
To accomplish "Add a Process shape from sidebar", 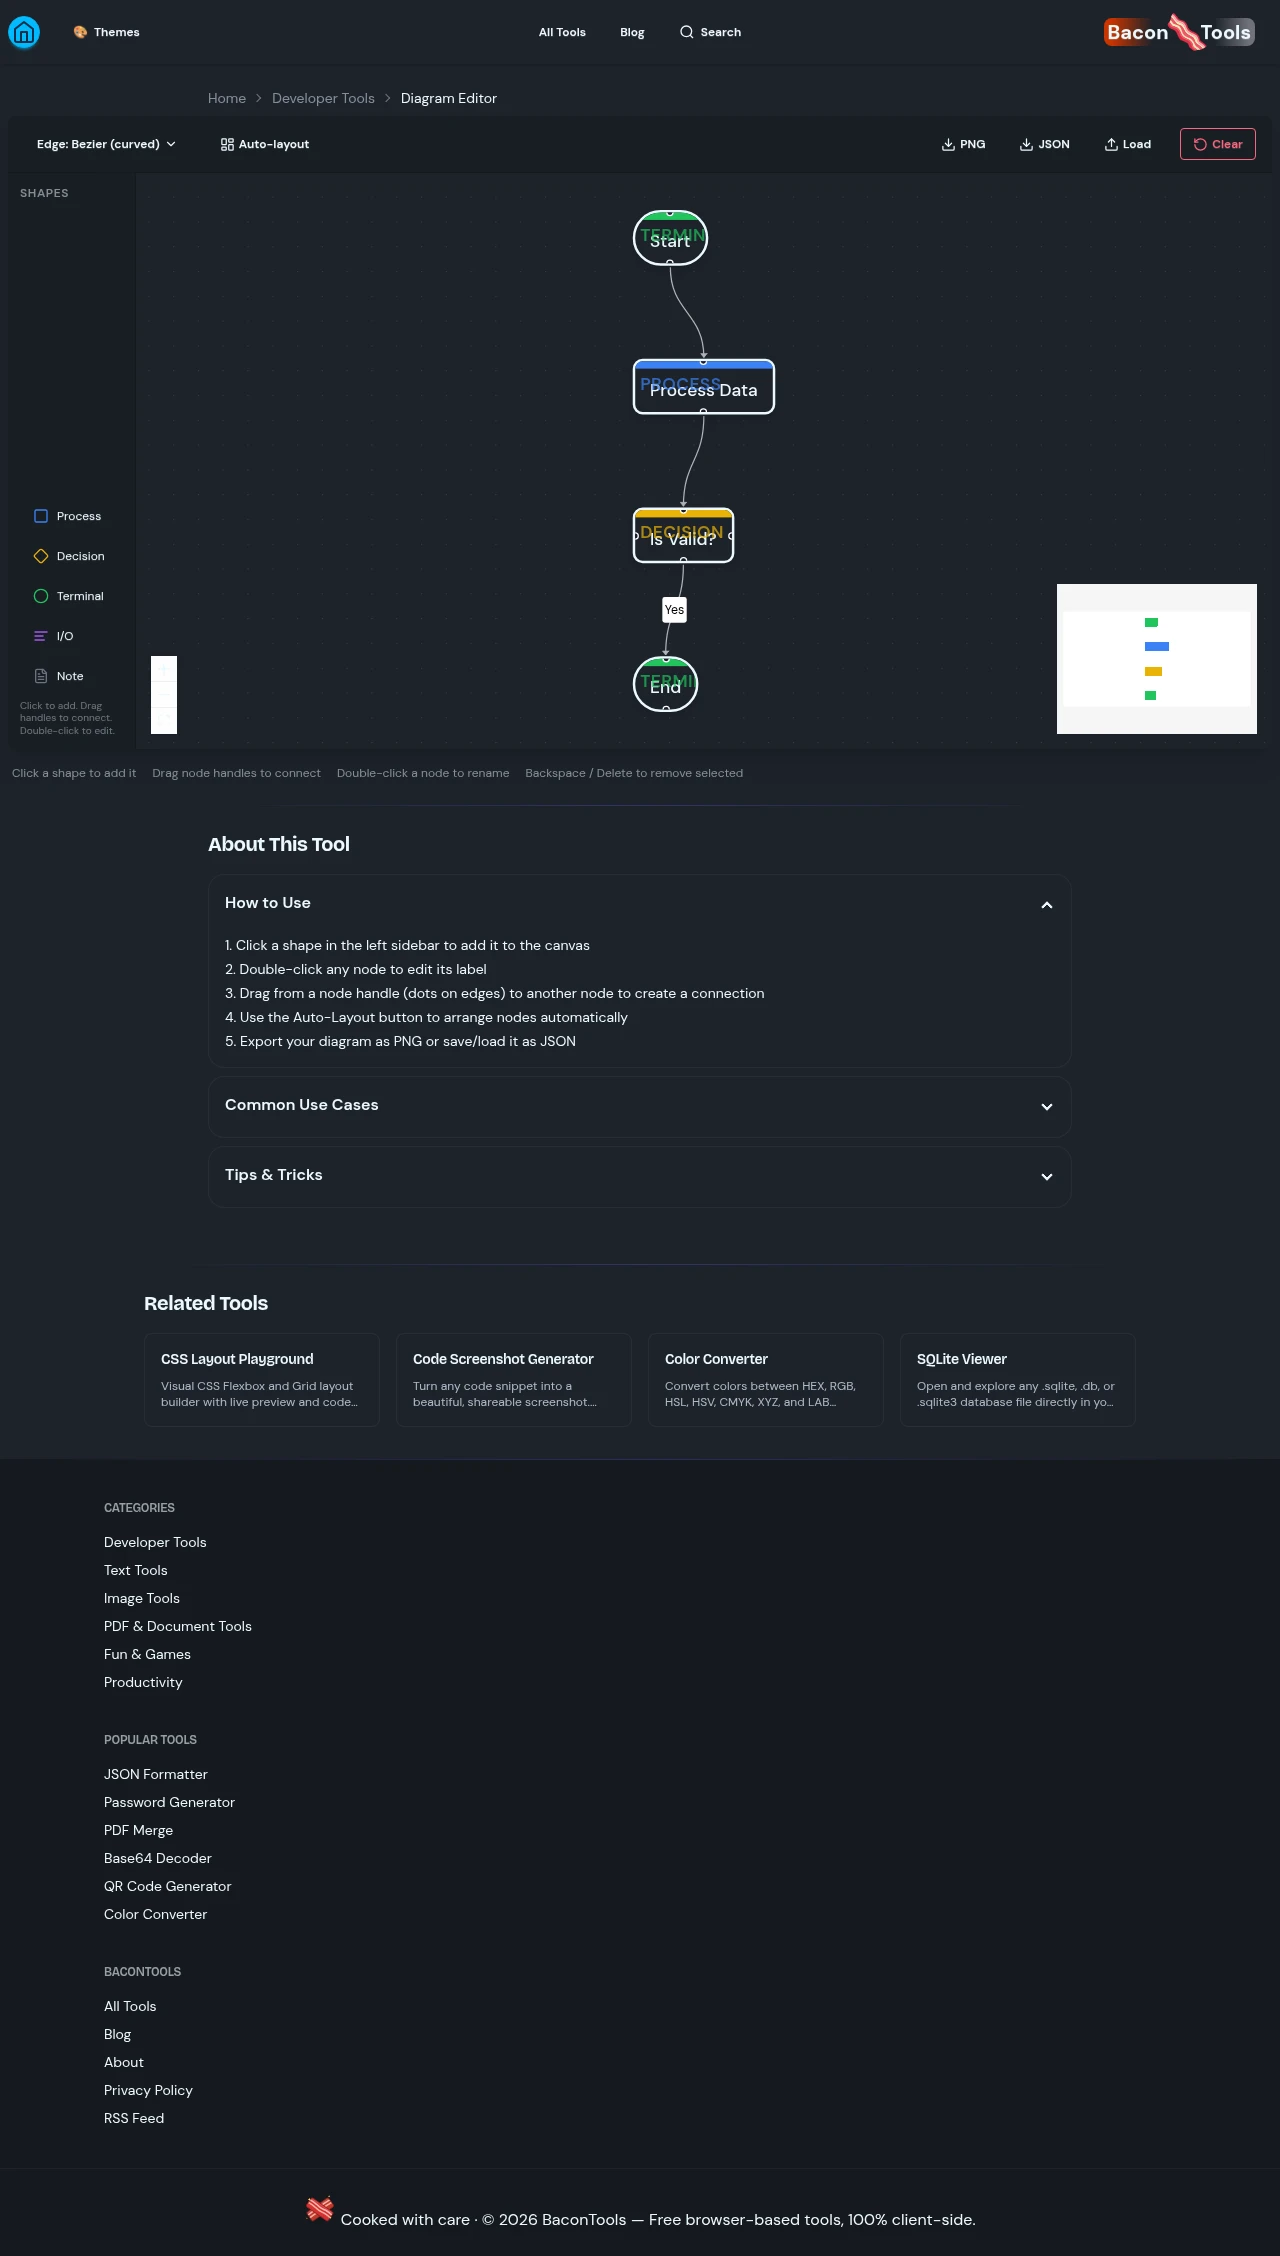I will 68,516.
